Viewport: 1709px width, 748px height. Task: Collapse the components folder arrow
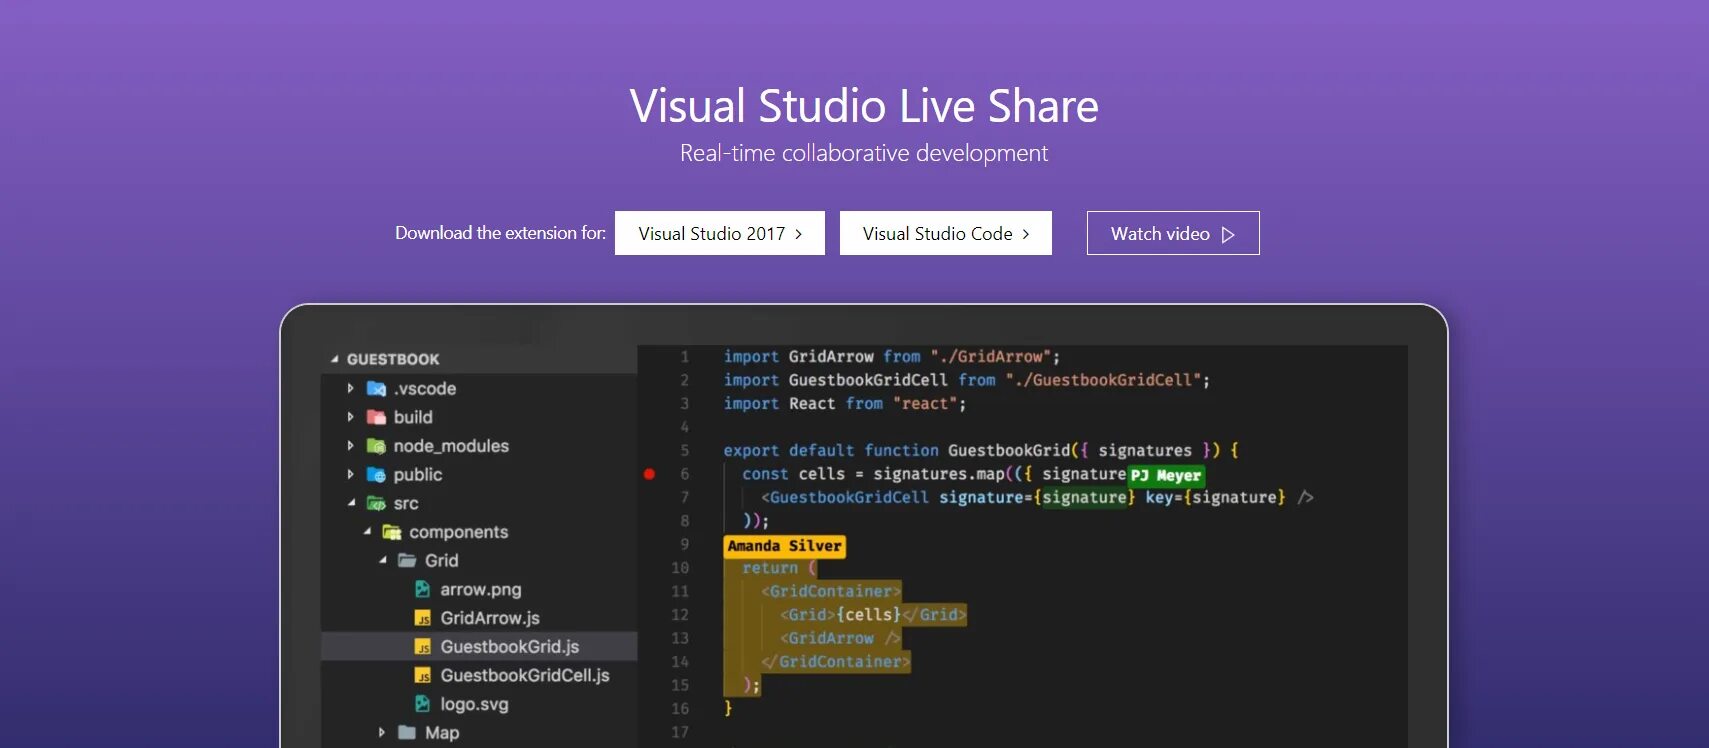[367, 532]
